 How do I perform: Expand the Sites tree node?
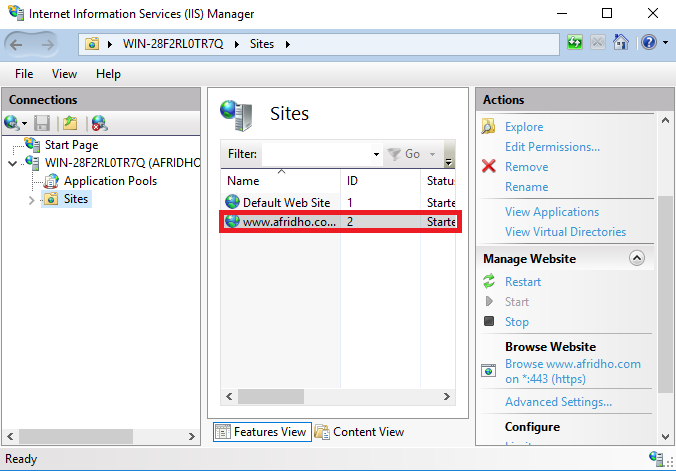click(31, 200)
